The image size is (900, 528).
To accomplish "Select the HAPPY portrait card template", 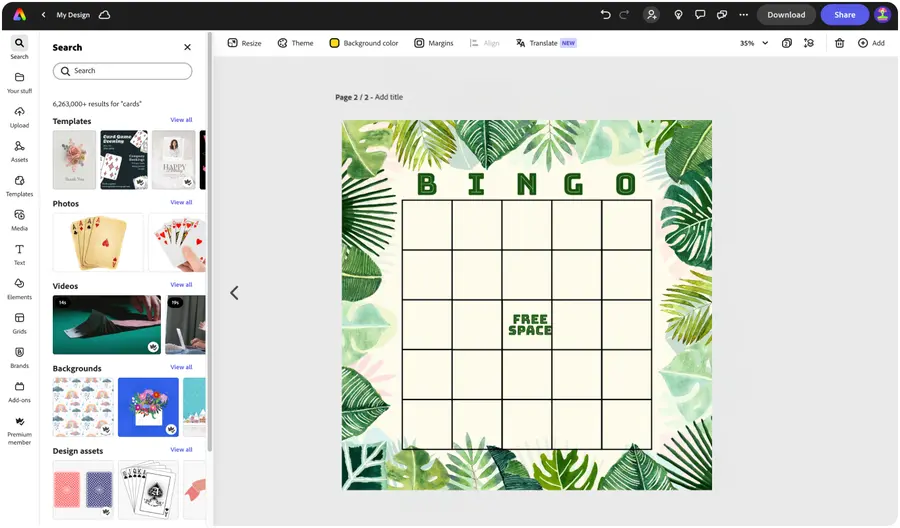I will click(173, 160).
